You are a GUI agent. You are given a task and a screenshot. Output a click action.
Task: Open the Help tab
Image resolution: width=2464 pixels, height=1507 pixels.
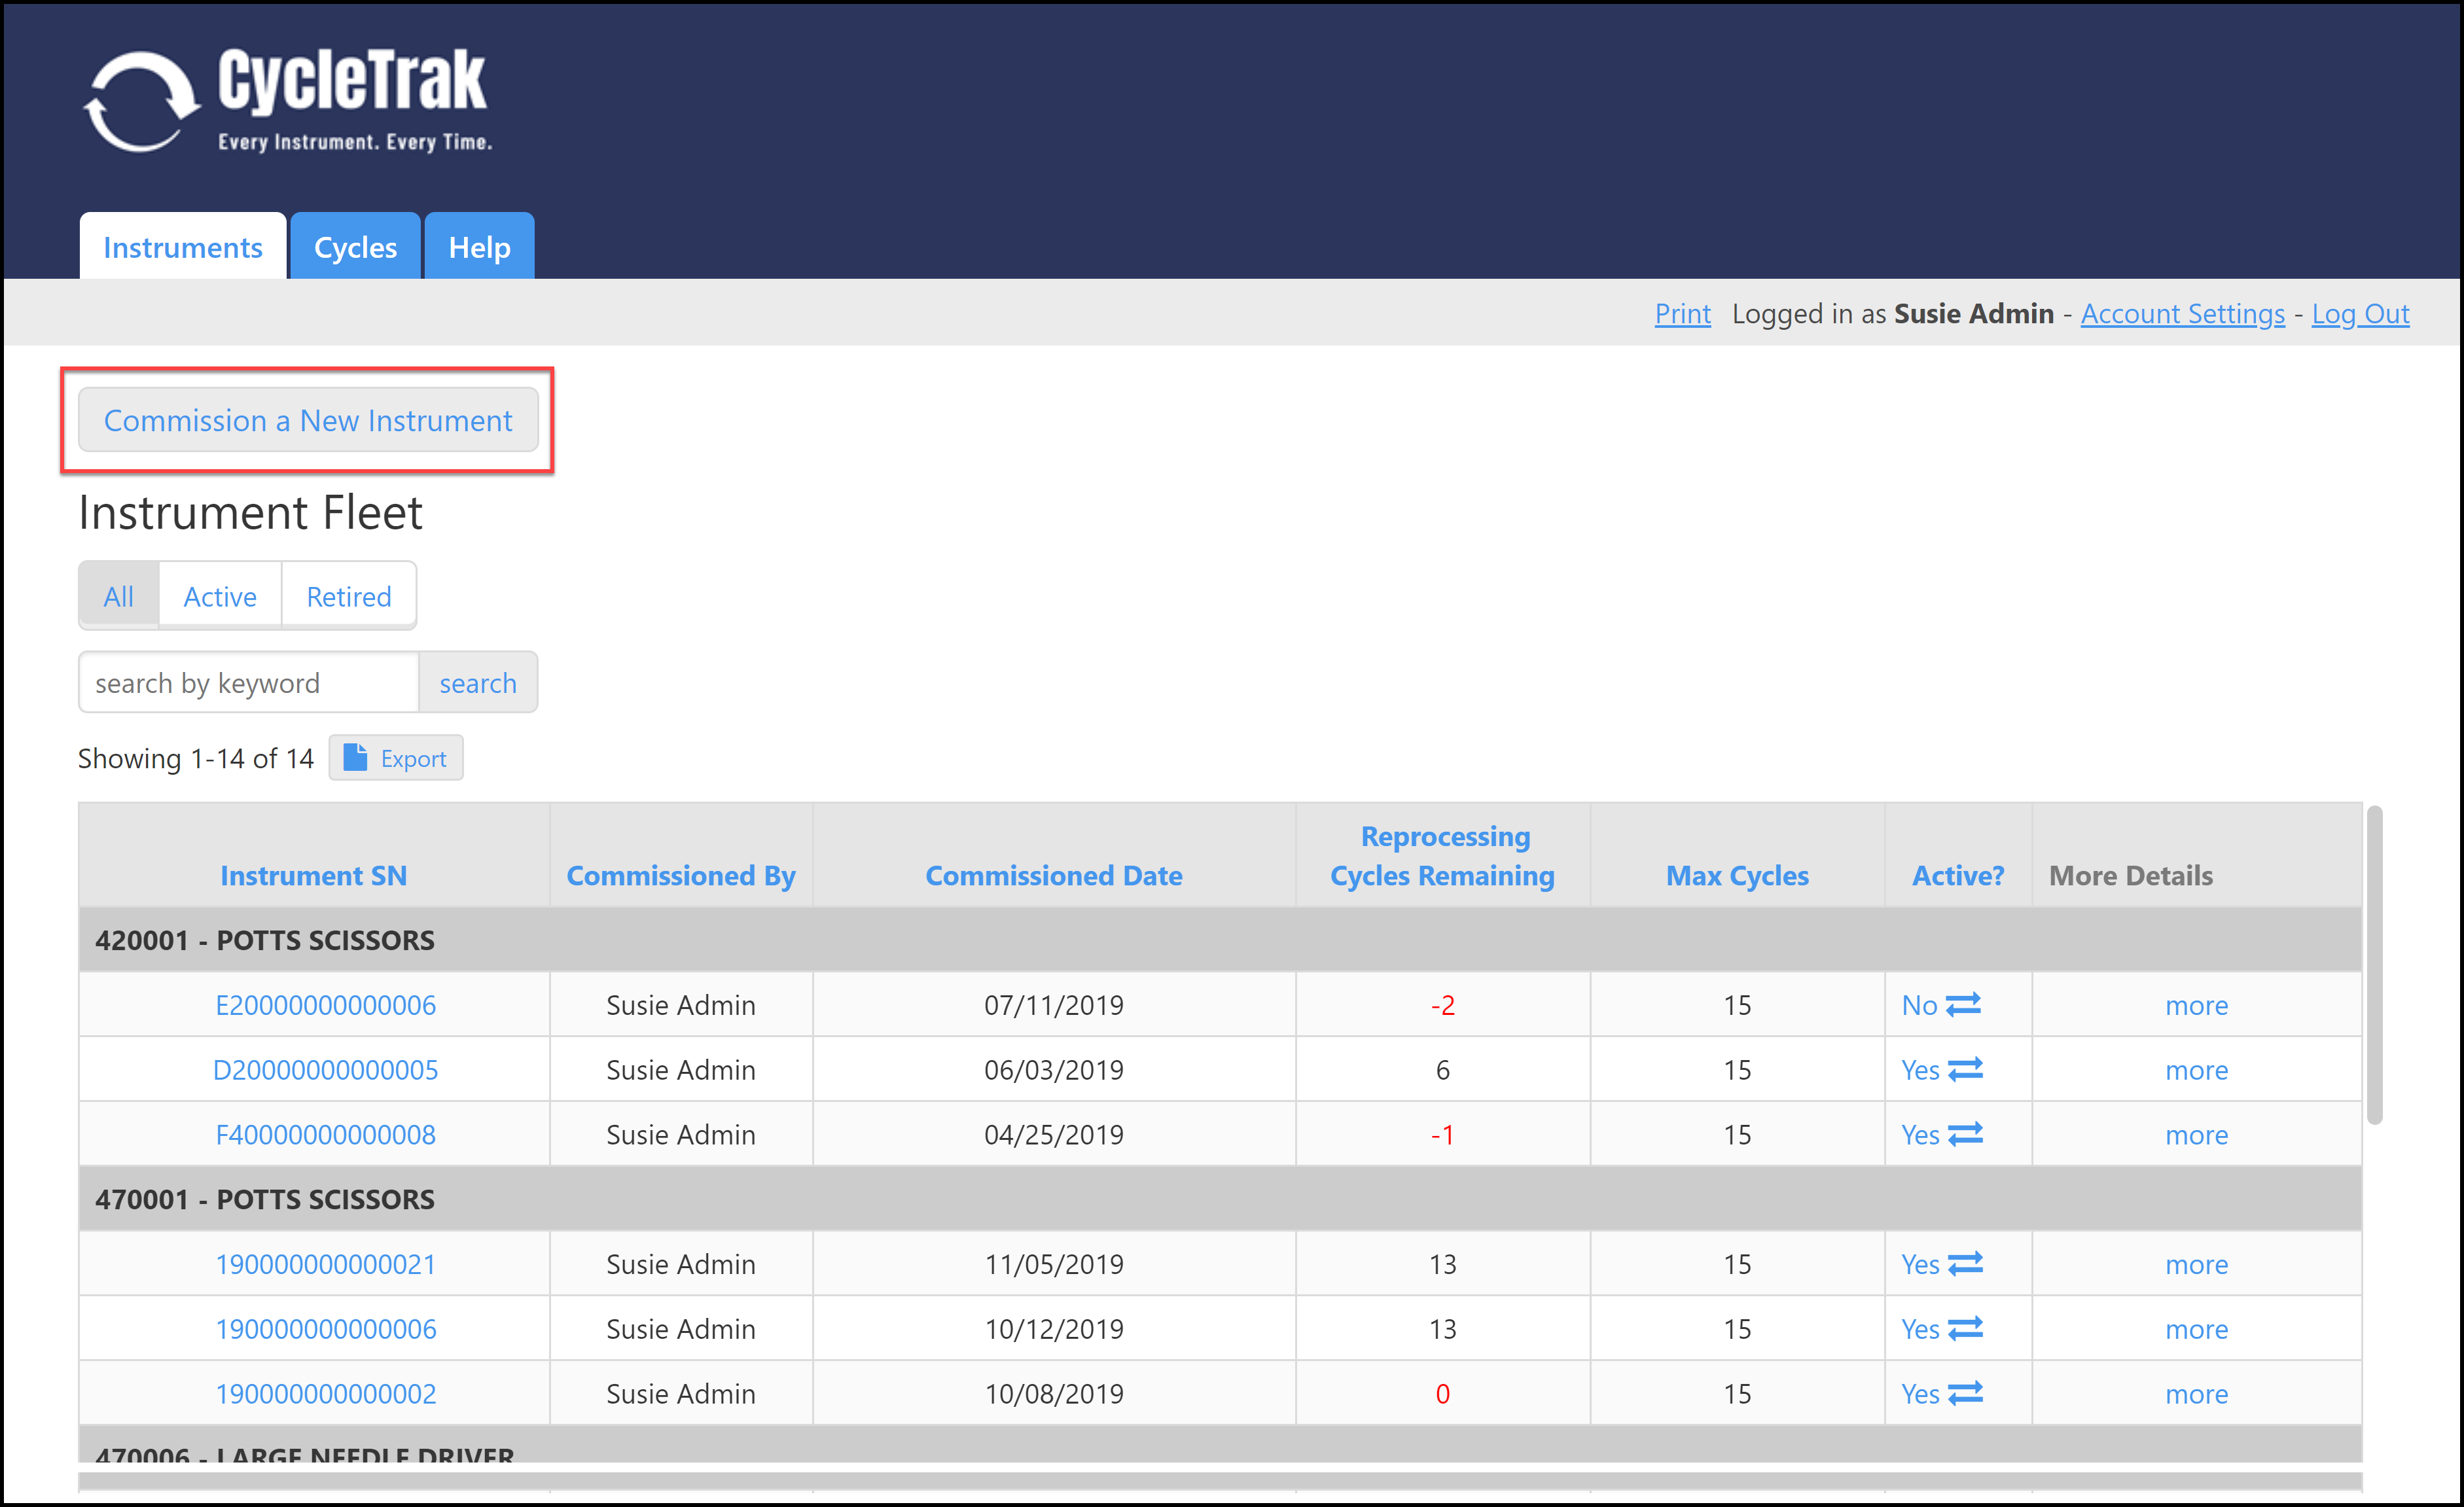click(479, 247)
